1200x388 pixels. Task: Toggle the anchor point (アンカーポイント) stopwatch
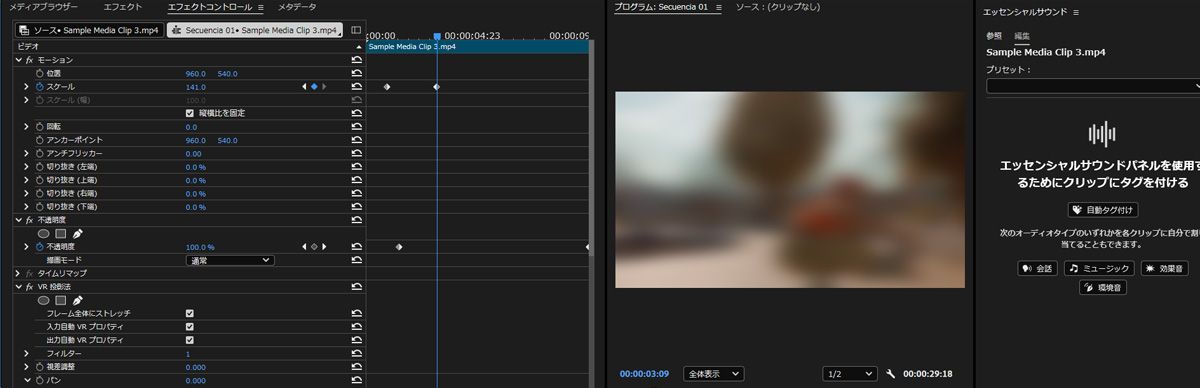pos(40,140)
